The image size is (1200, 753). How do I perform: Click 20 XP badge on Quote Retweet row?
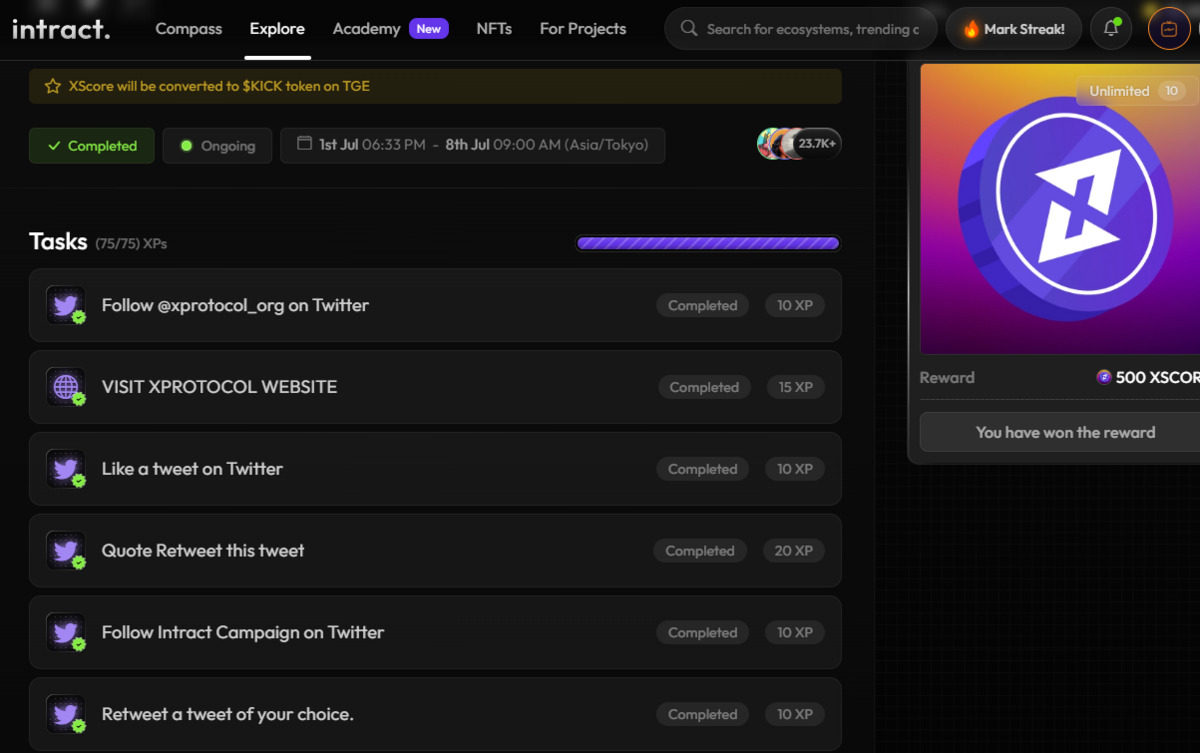pos(794,551)
